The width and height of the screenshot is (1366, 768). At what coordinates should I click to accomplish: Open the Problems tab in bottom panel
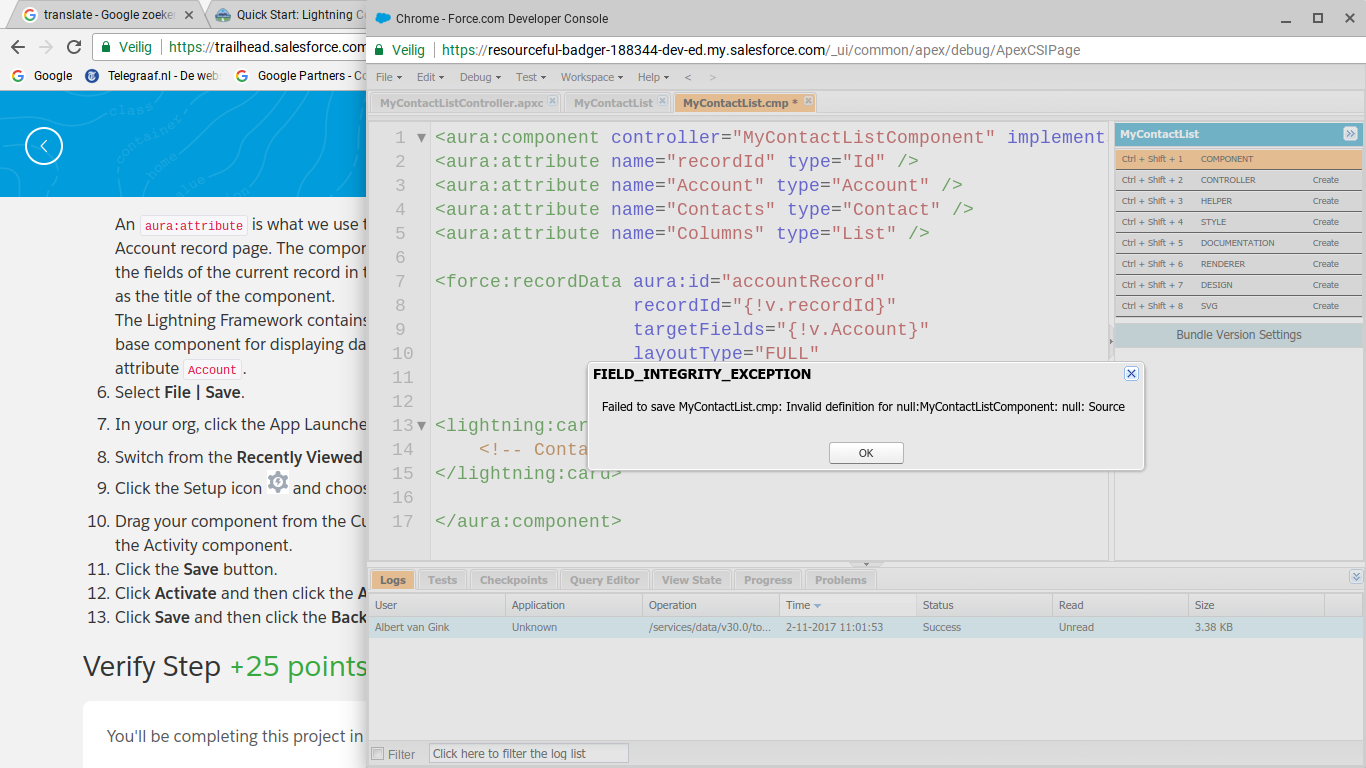click(x=840, y=580)
